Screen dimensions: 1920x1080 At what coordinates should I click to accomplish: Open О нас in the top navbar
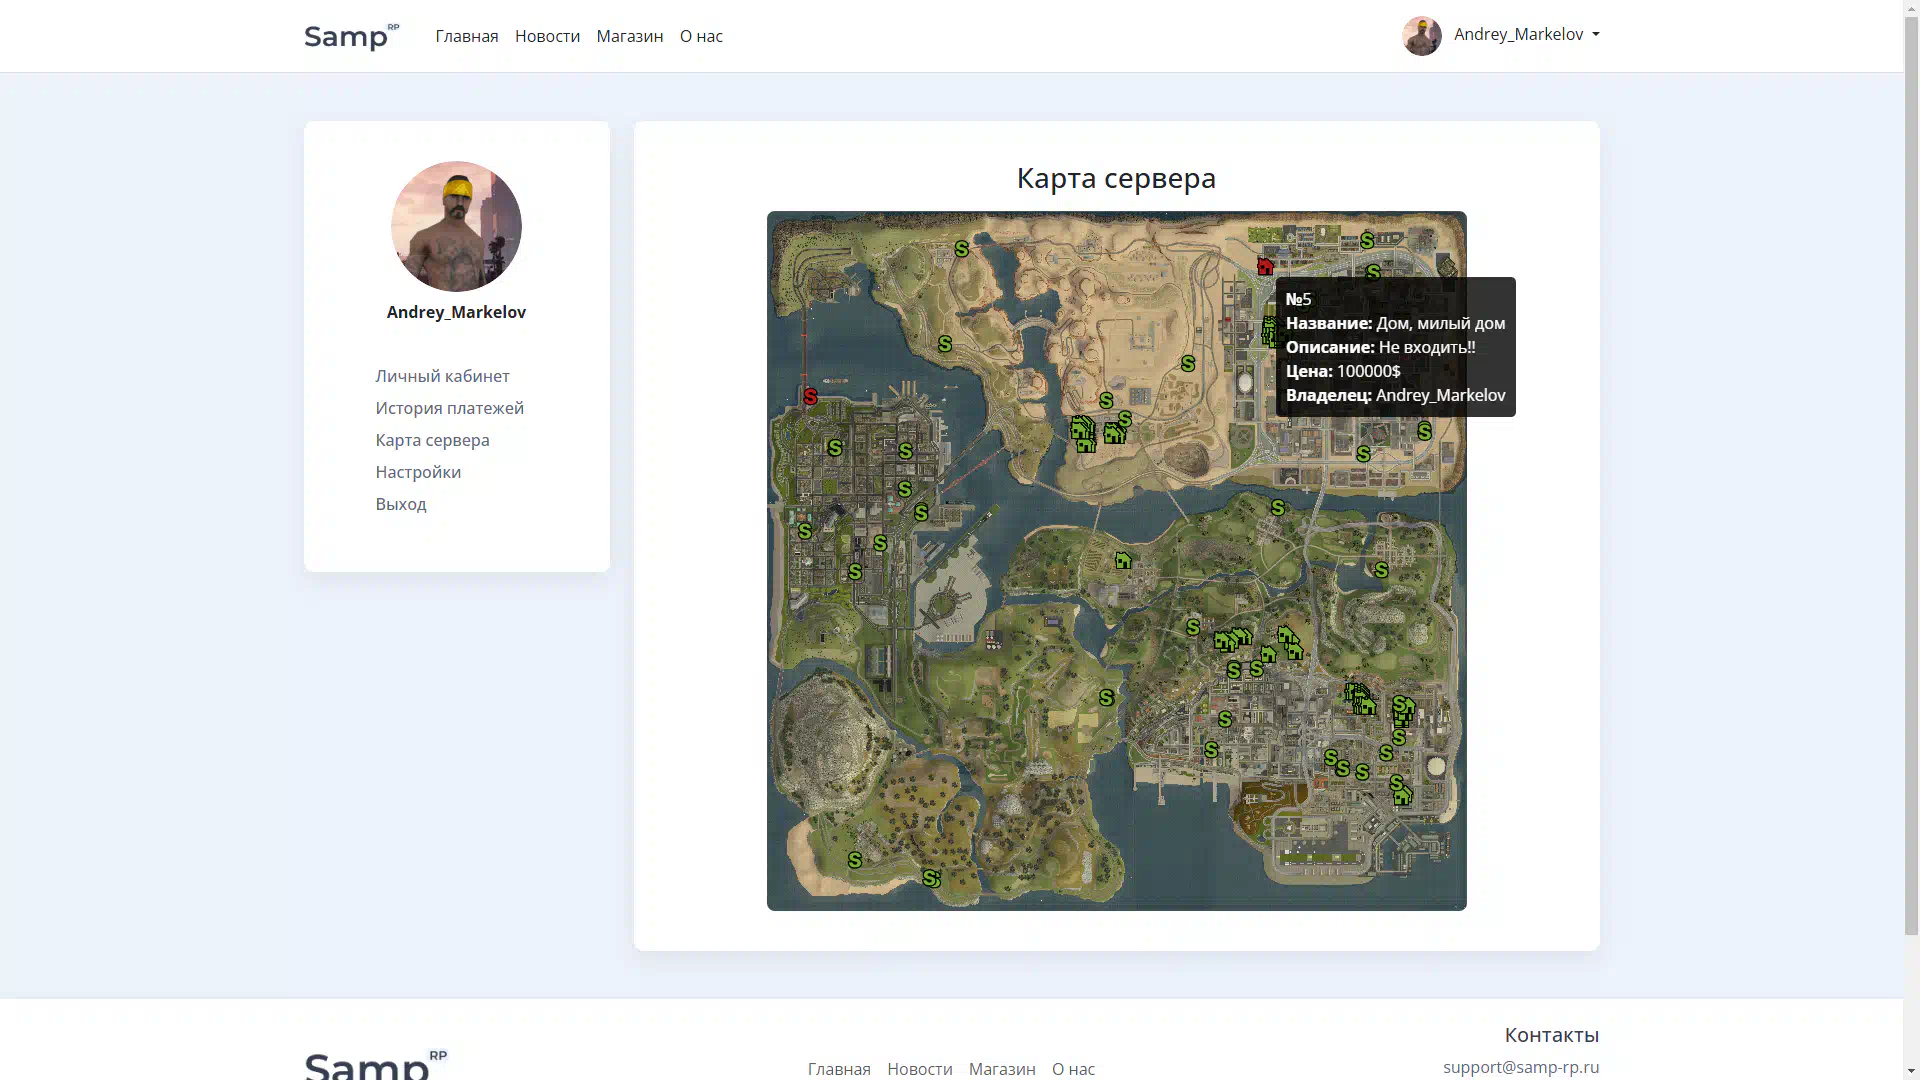(701, 36)
